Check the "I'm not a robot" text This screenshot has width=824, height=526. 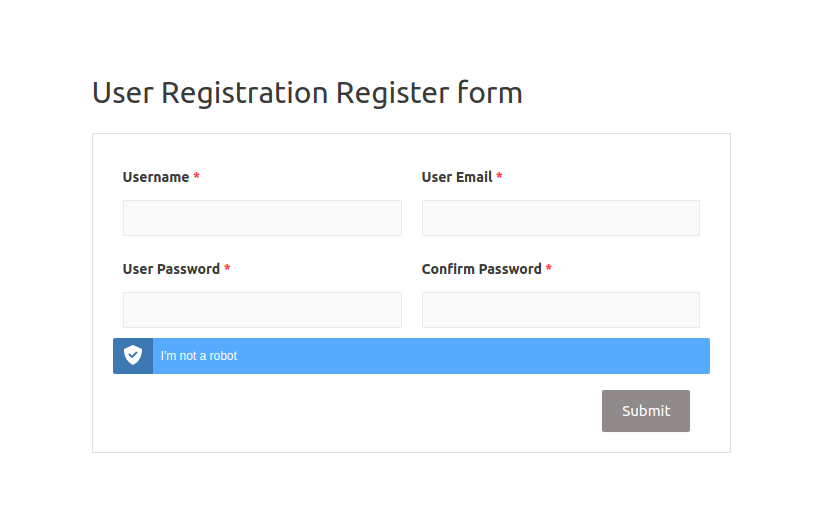pos(199,356)
